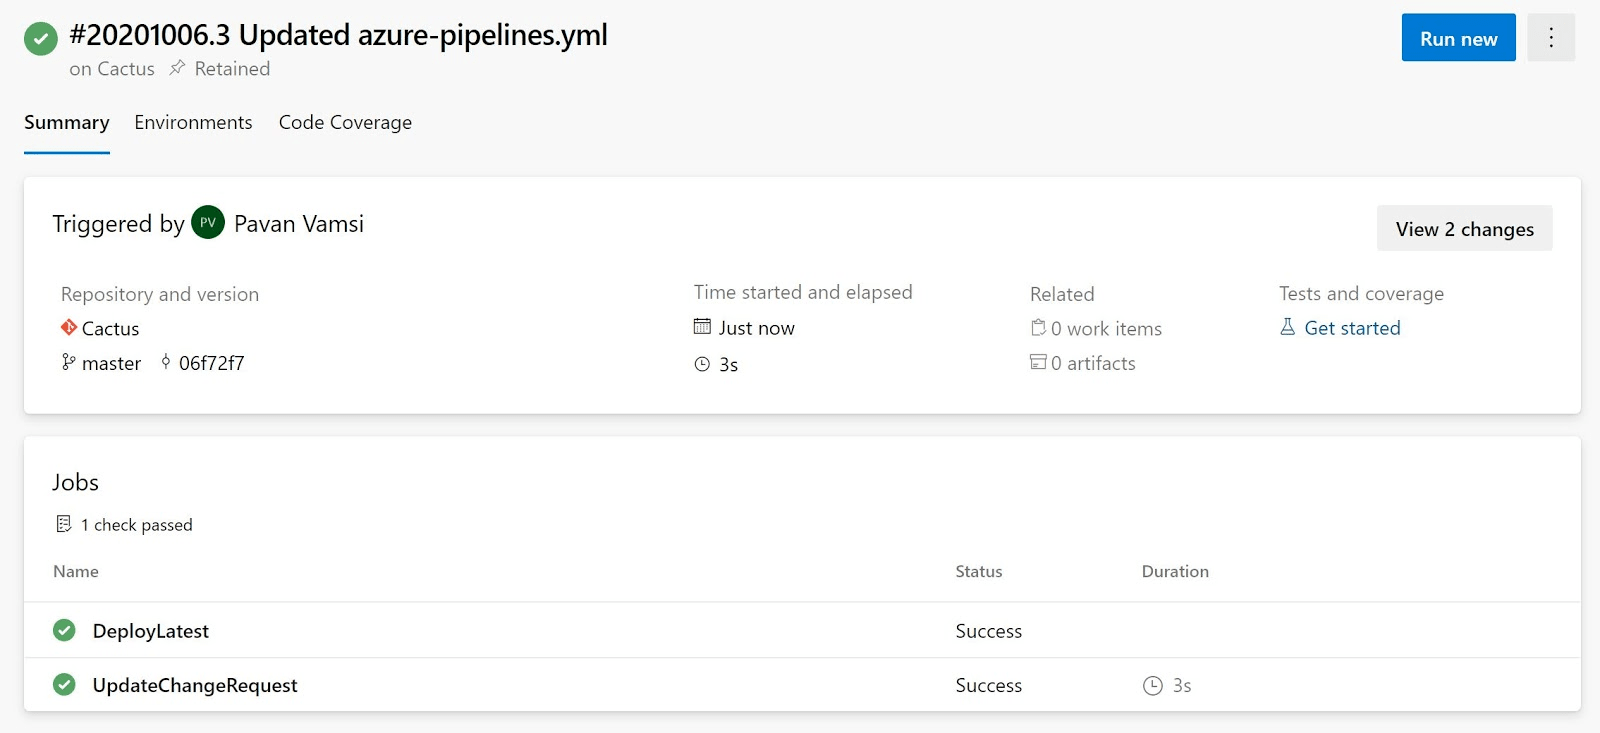
Task: Click View 2 changes button
Action: [x=1464, y=228]
